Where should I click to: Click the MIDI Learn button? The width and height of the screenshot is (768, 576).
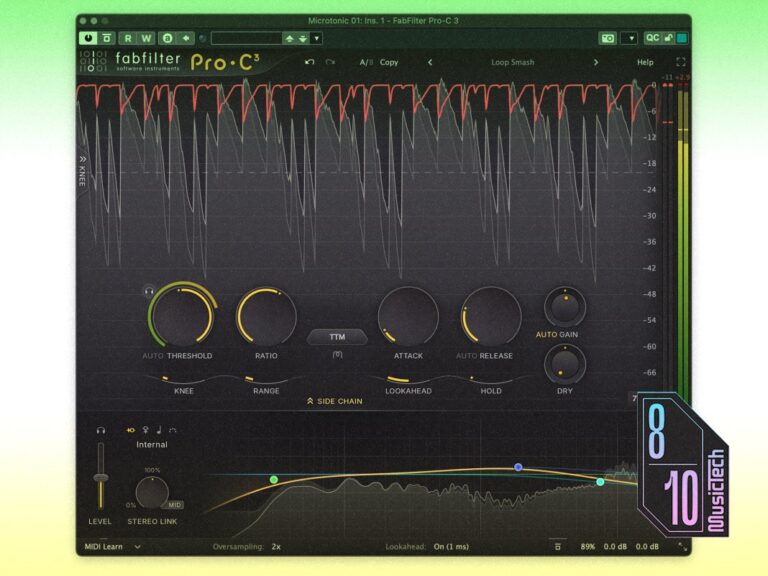(x=103, y=547)
